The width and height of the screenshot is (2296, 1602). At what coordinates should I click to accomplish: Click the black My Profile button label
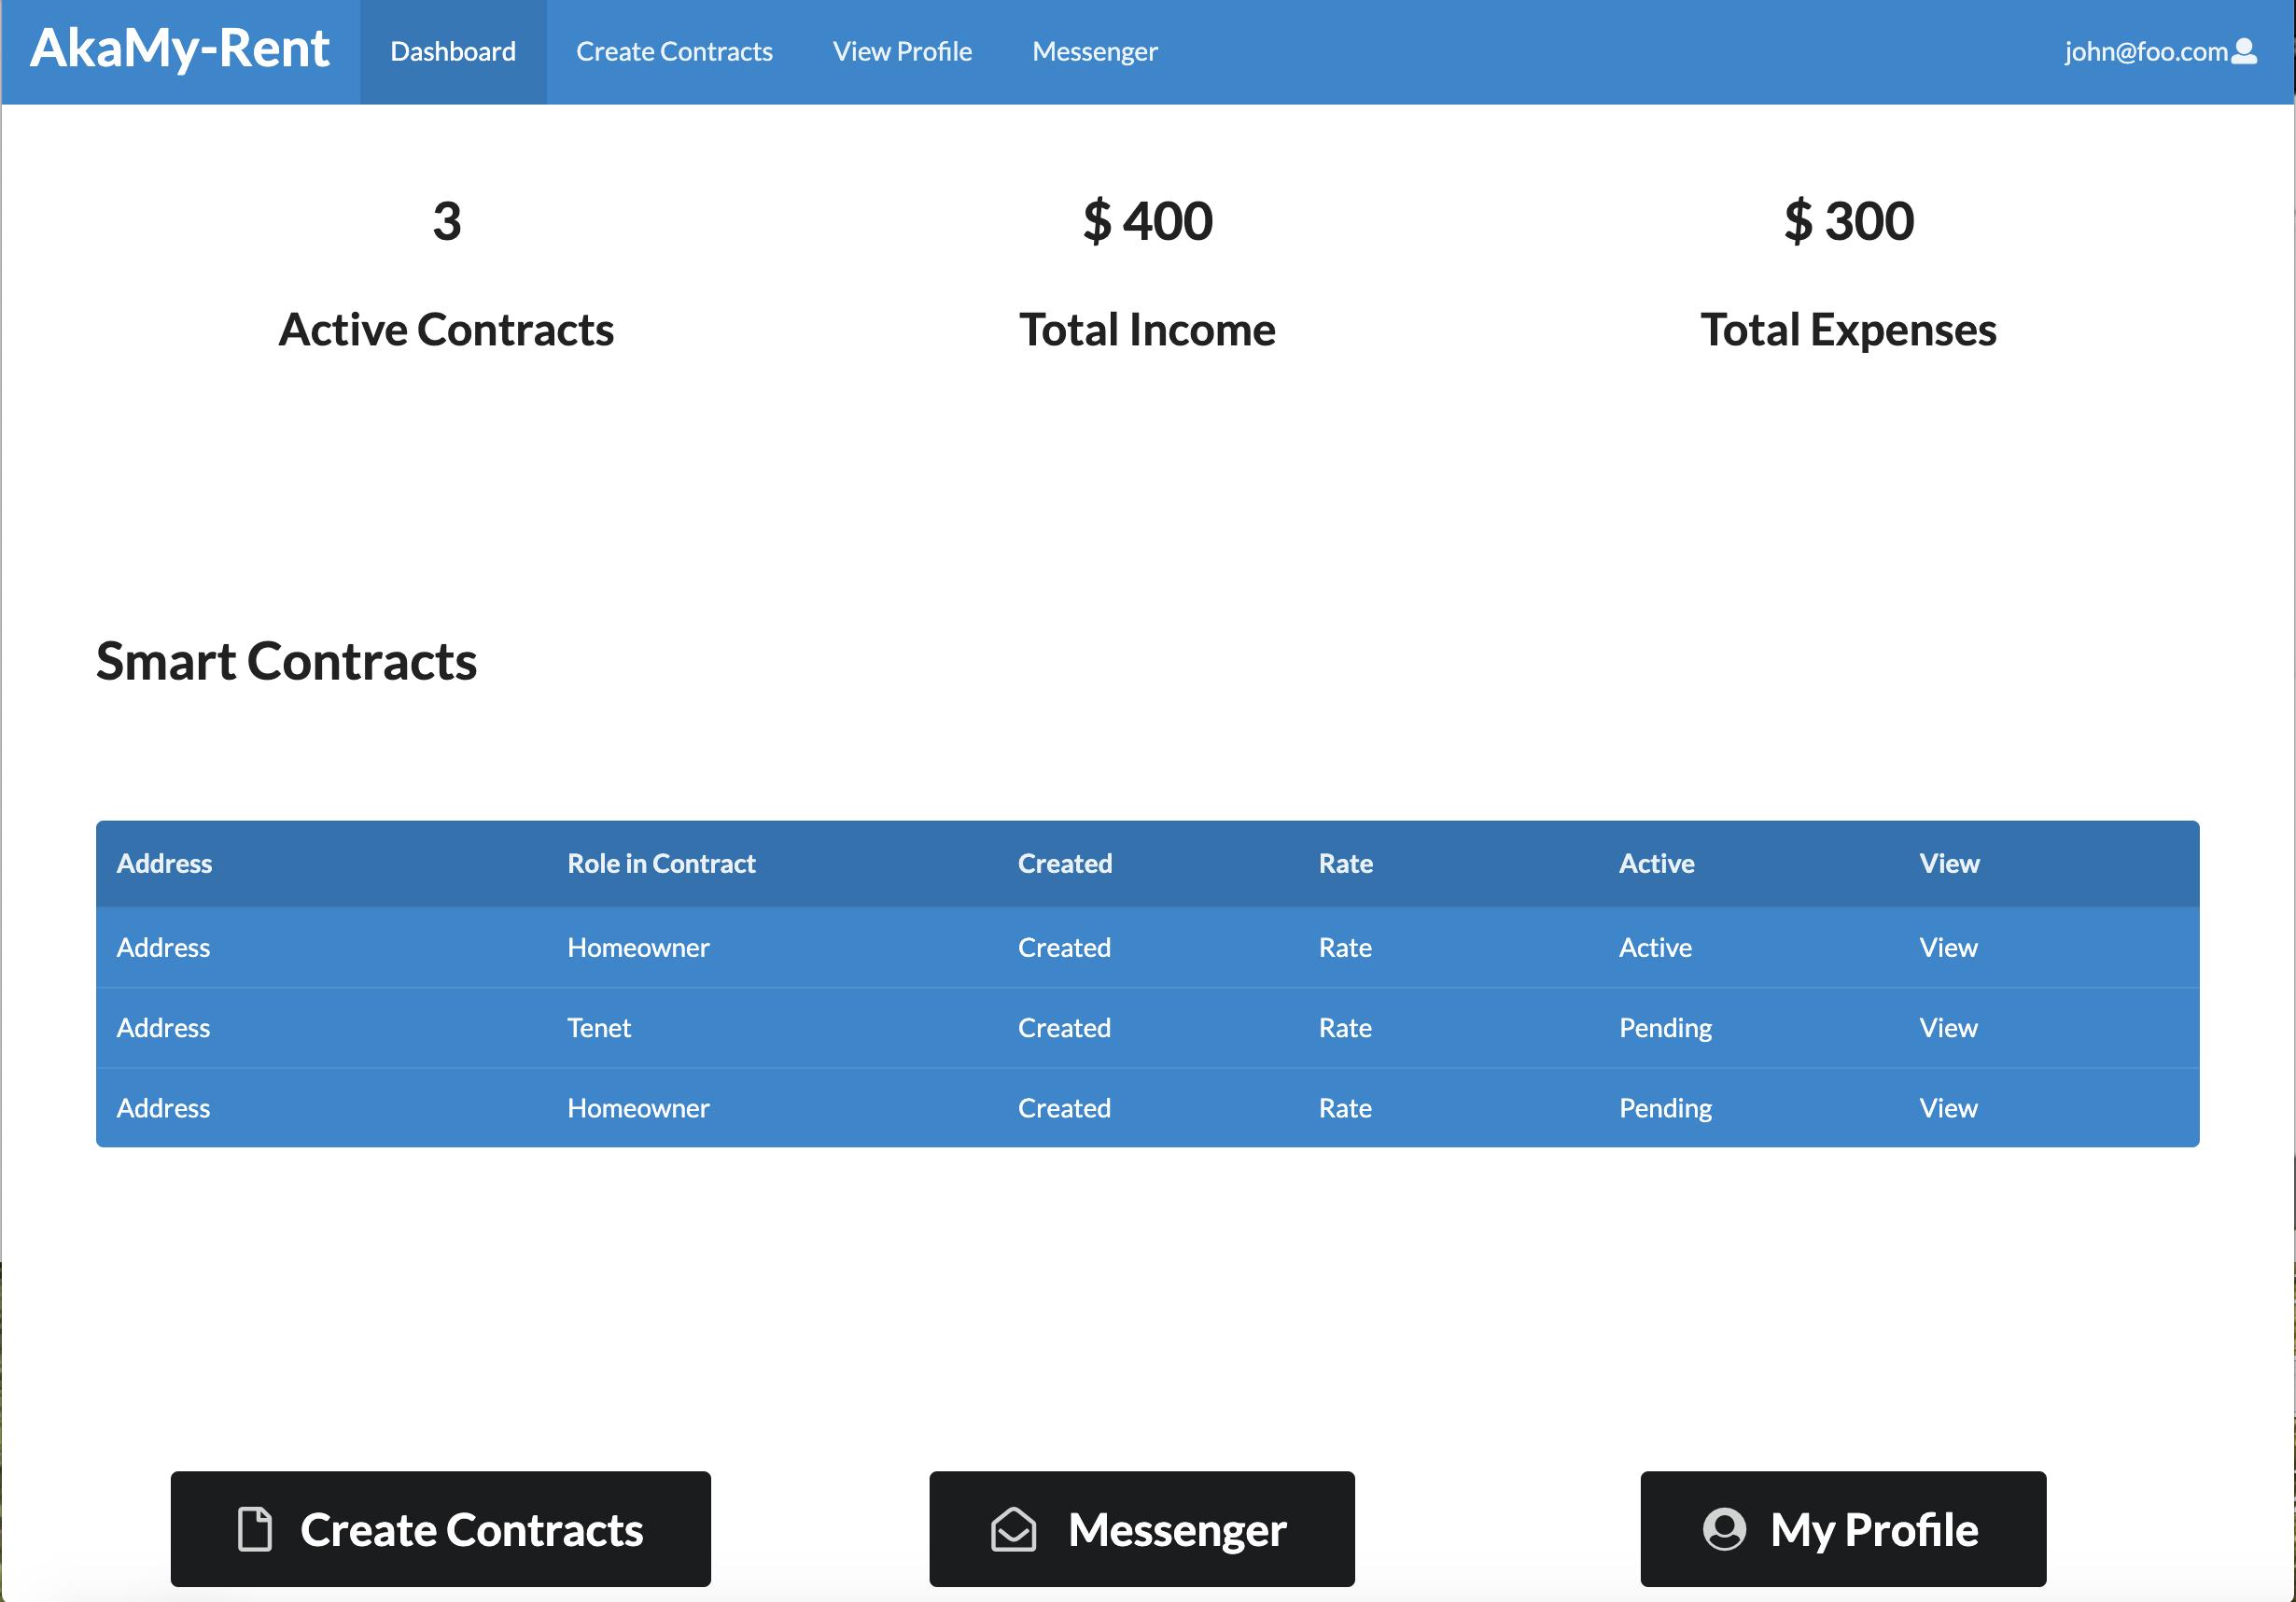tap(1874, 1529)
